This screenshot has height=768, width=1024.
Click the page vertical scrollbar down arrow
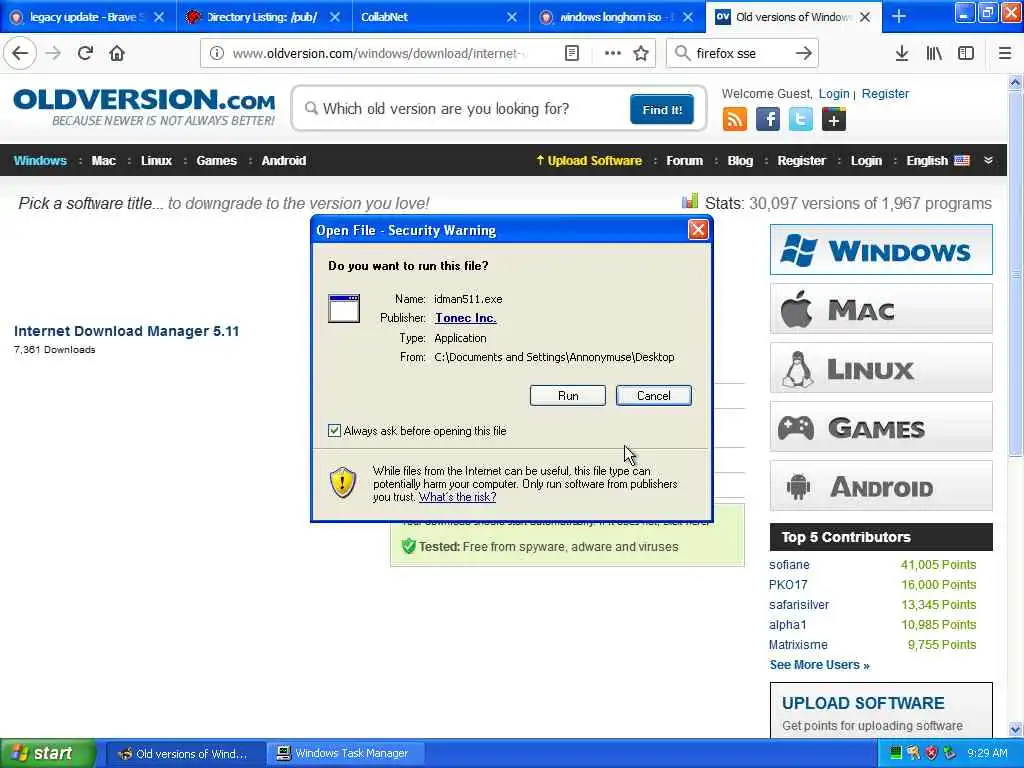[x=1016, y=729]
